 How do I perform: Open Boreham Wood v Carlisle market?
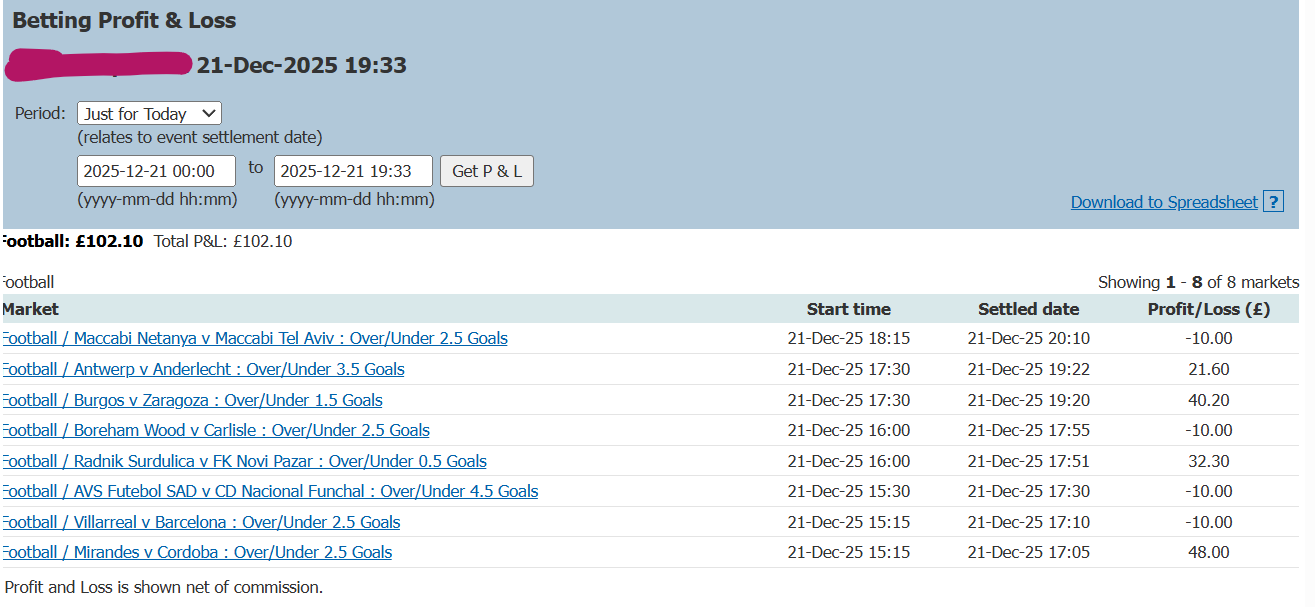[216, 430]
